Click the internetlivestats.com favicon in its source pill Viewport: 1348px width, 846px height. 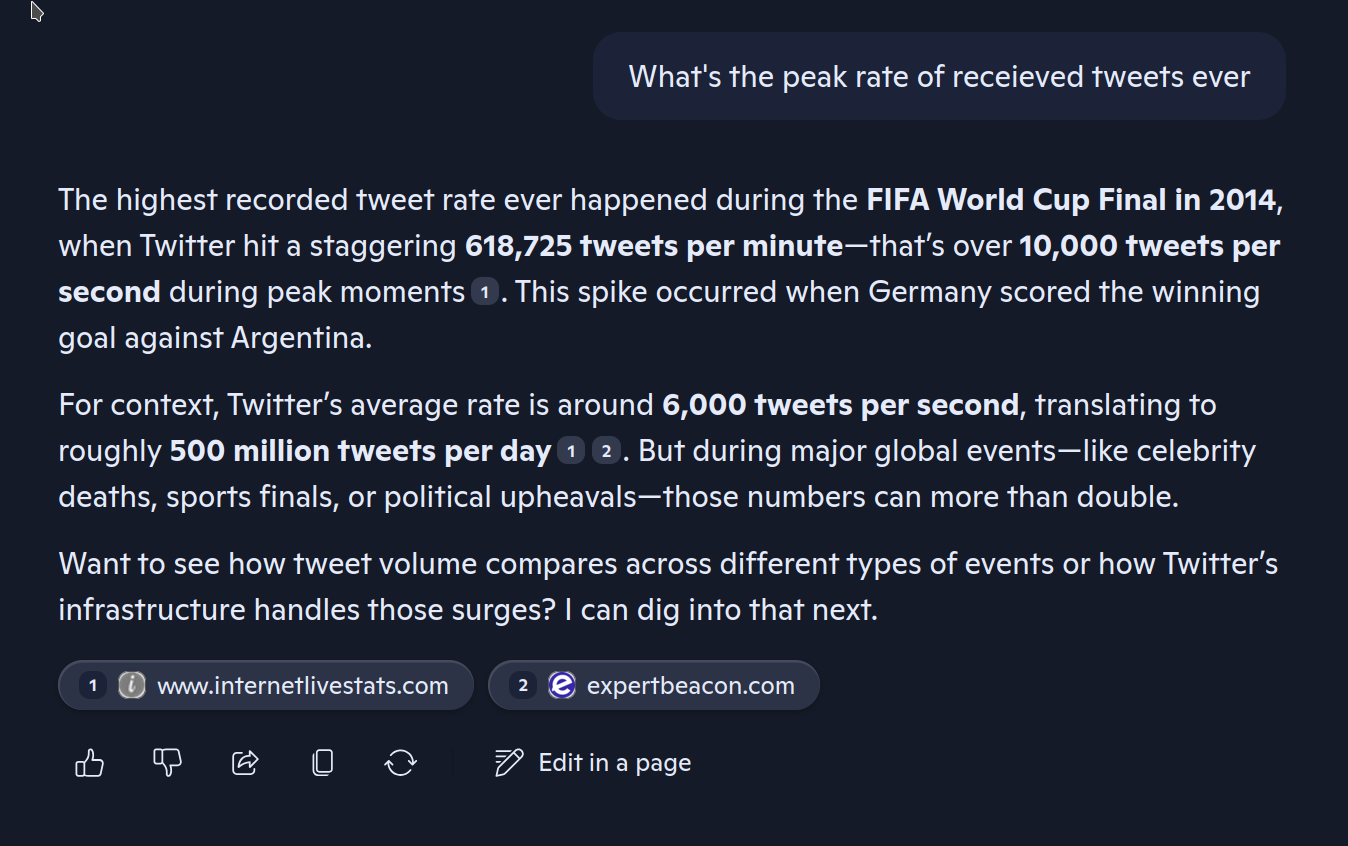pos(131,685)
